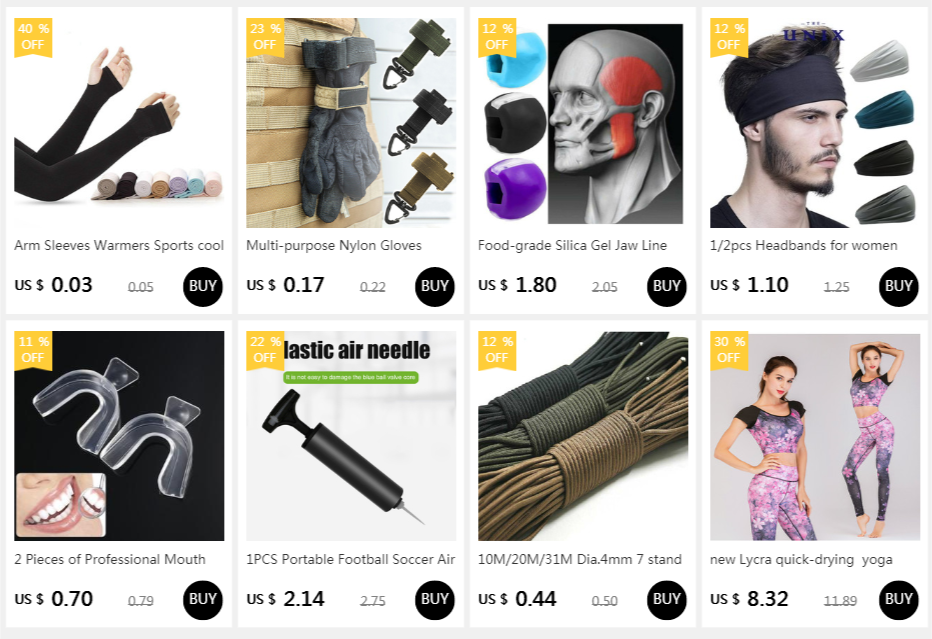Viewport: 932px width, 639px height.
Task: Open the paracord rope bundle image
Action: [x=582, y=436]
